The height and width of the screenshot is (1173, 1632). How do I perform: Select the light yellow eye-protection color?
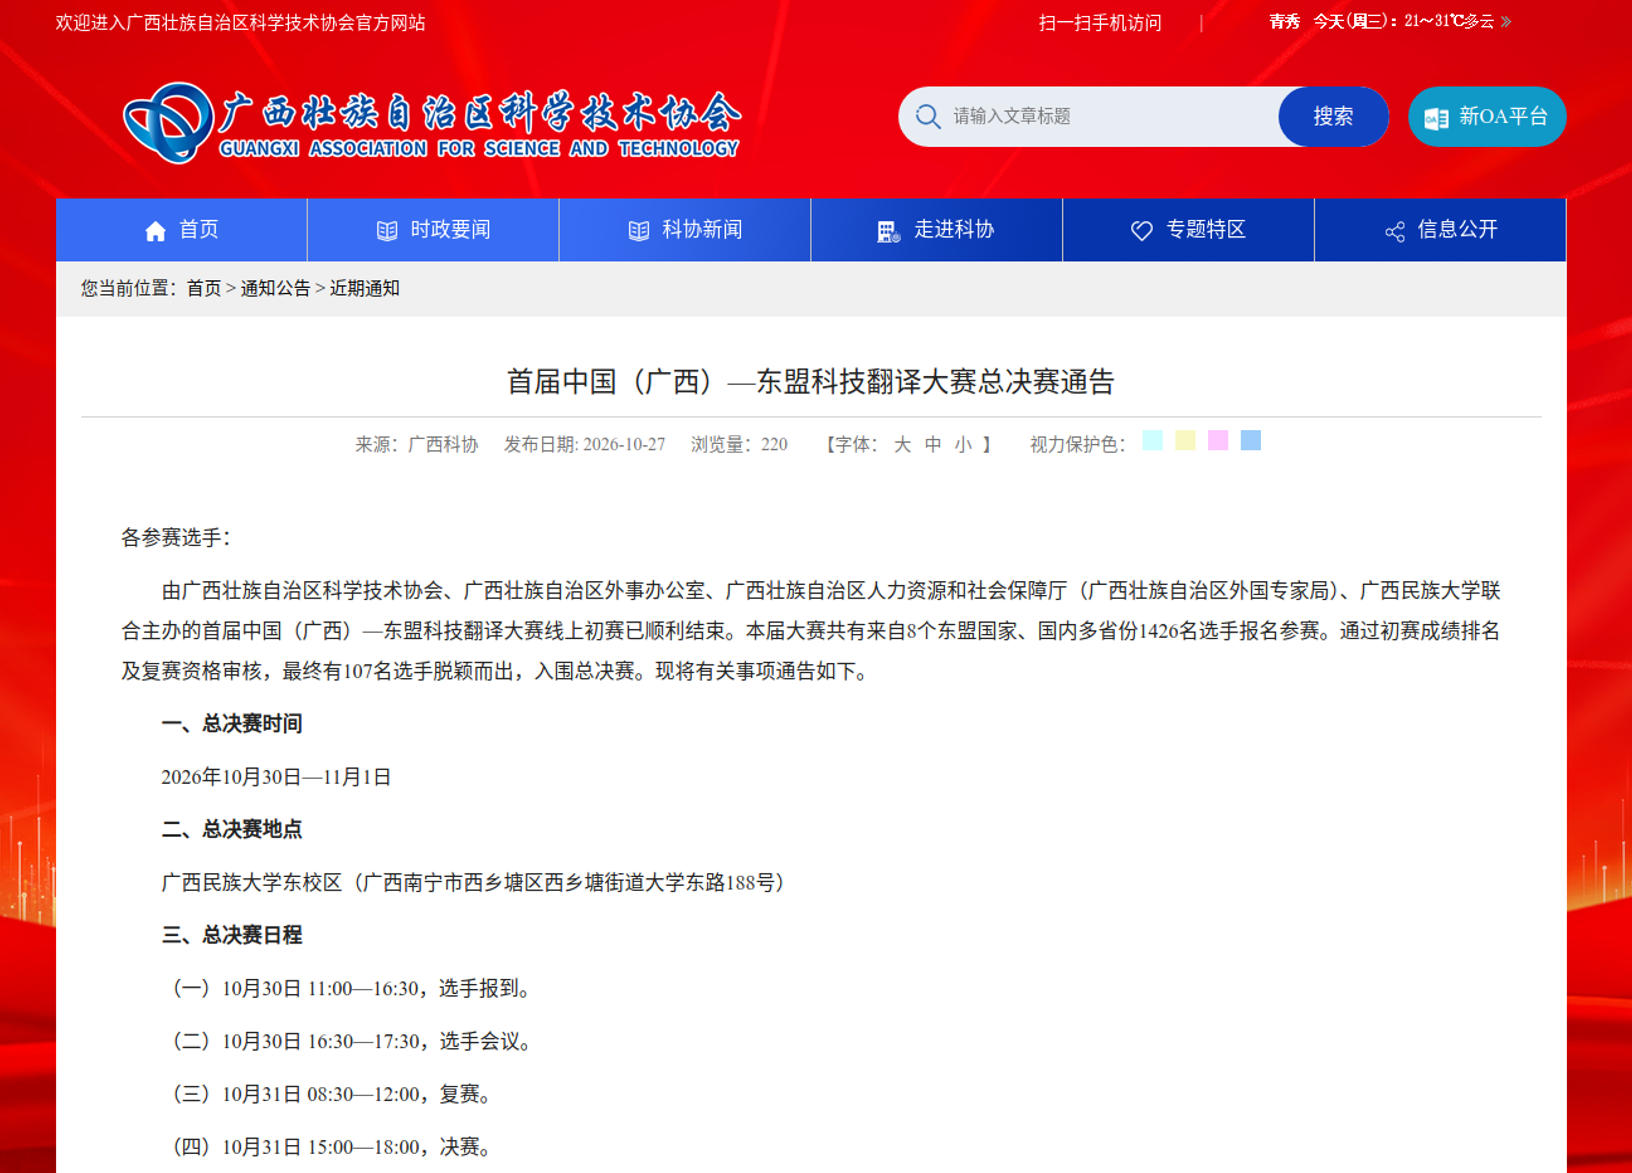click(x=1185, y=441)
